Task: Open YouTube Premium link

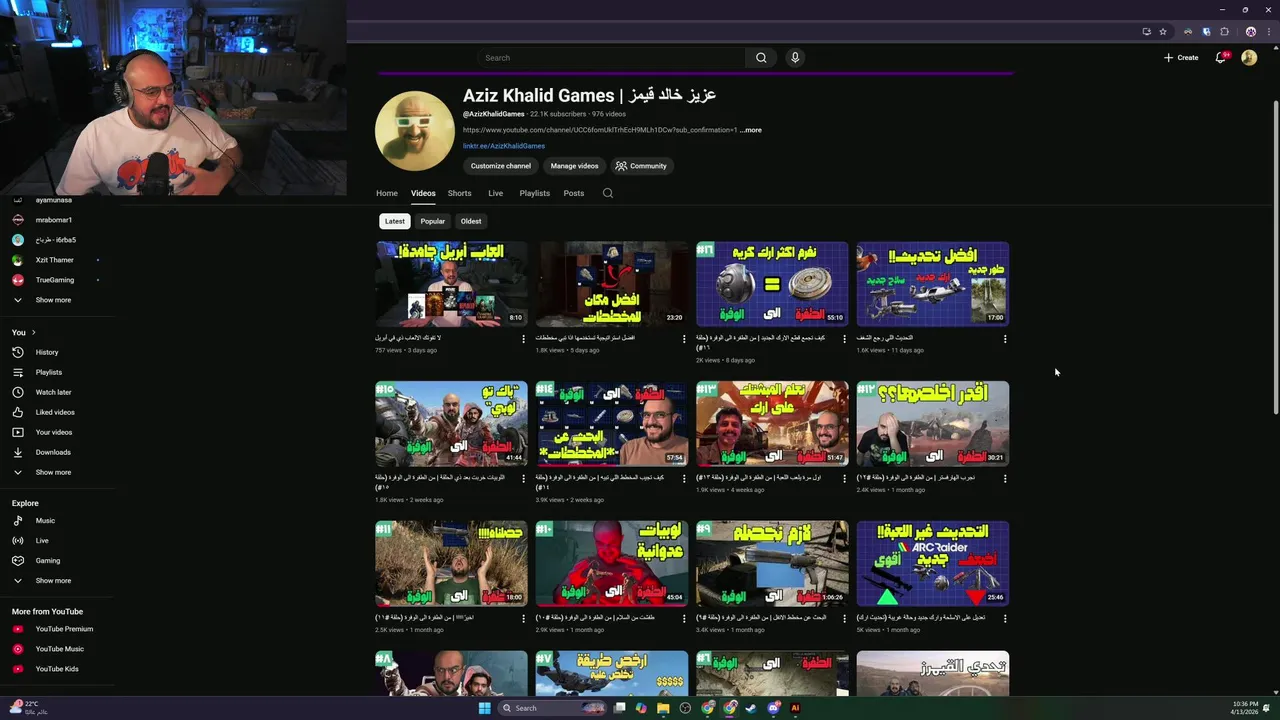Action: click(64, 629)
